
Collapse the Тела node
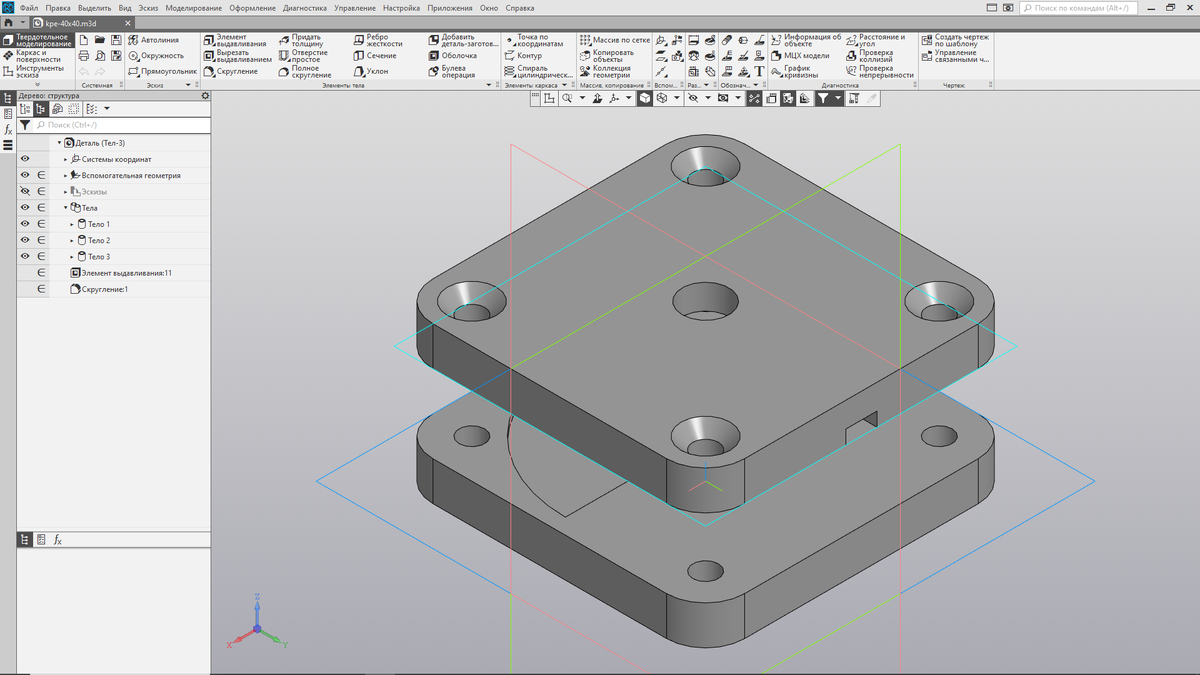tap(66, 207)
